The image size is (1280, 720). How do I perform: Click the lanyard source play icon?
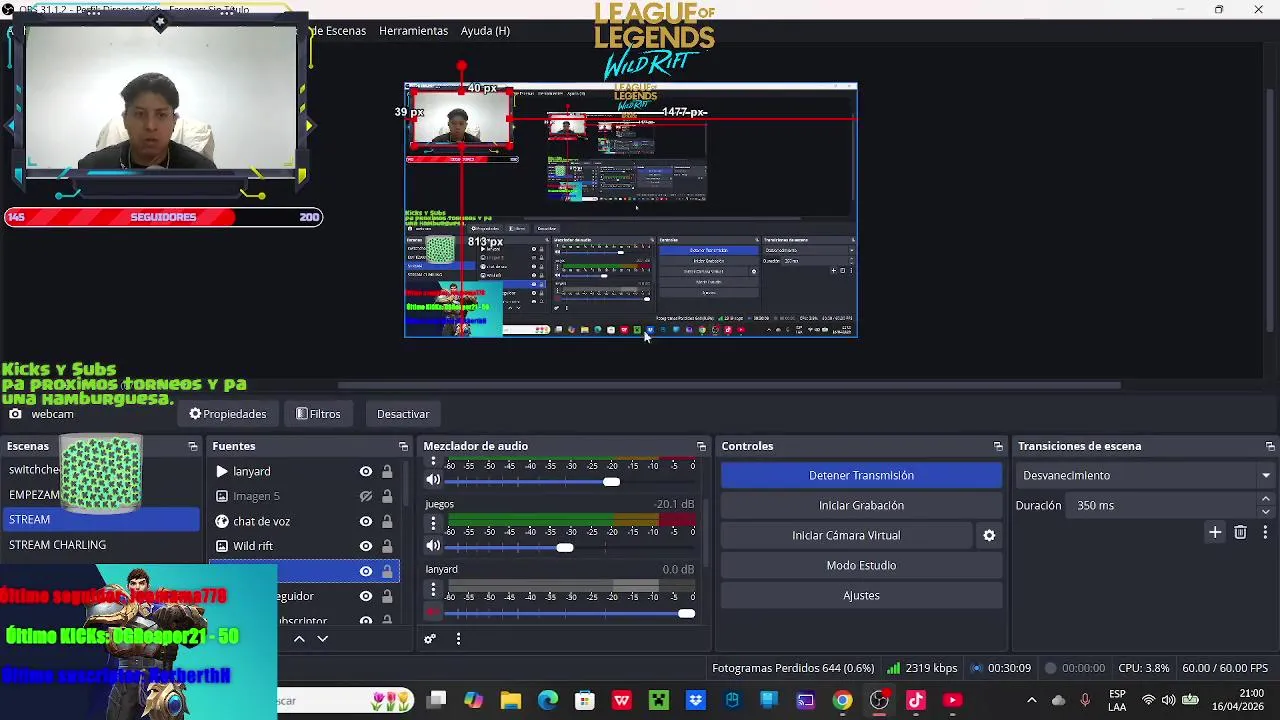[222, 471]
